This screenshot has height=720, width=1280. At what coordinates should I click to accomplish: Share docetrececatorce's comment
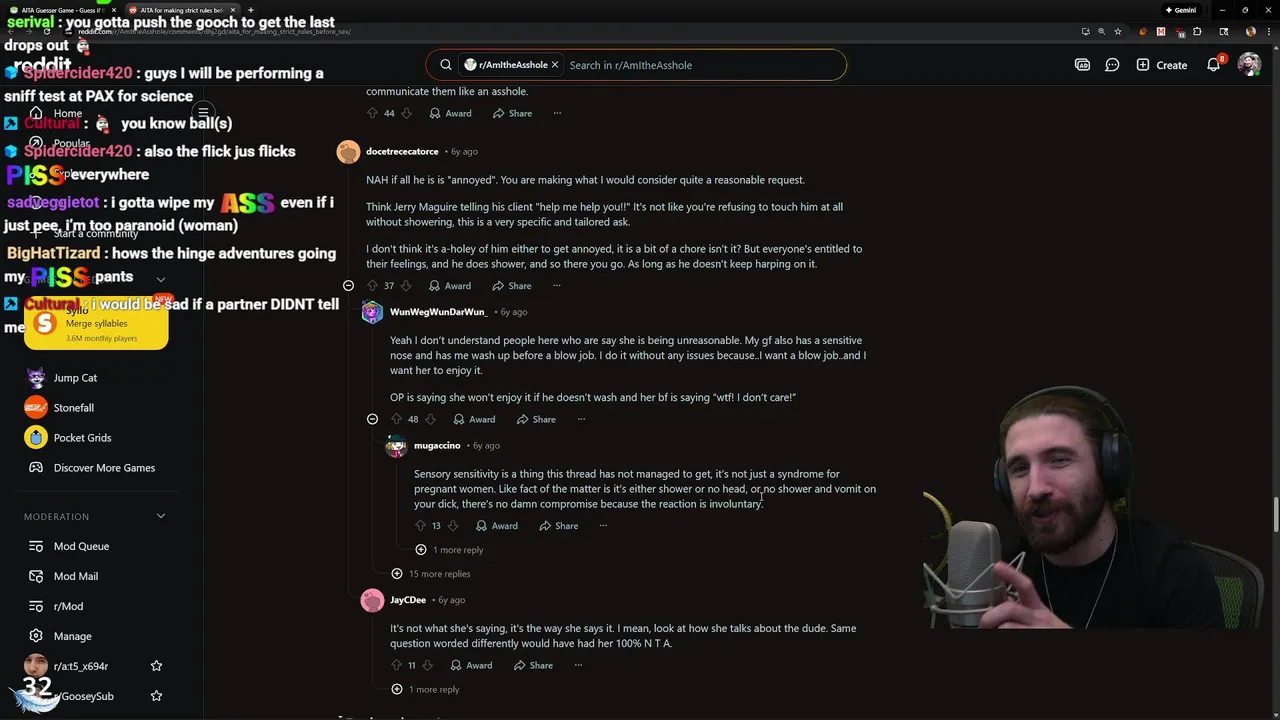[x=512, y=286]
